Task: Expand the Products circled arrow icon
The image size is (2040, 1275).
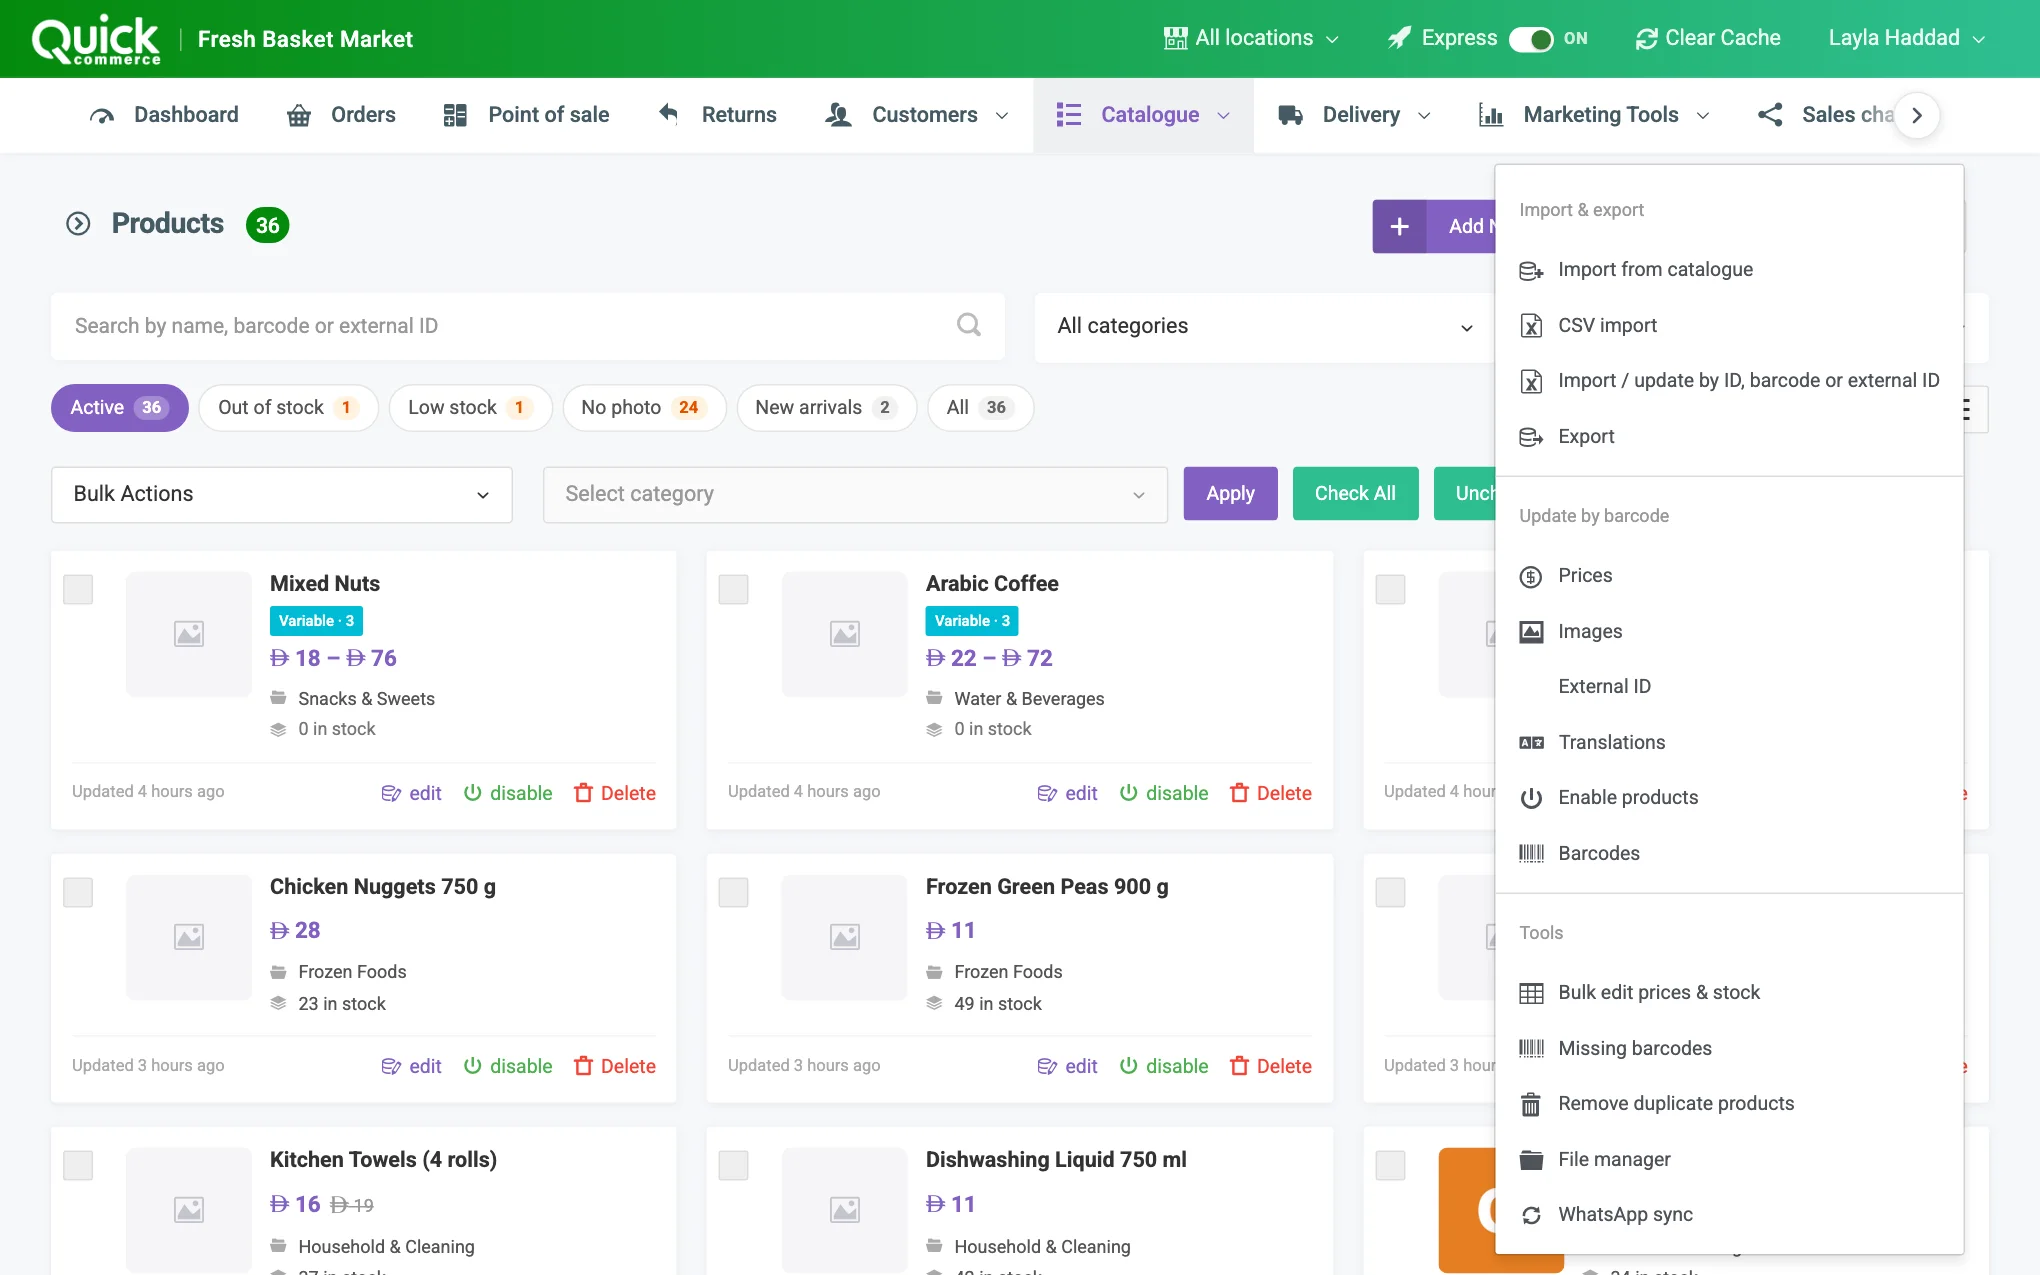Action: tap(78, 224)
